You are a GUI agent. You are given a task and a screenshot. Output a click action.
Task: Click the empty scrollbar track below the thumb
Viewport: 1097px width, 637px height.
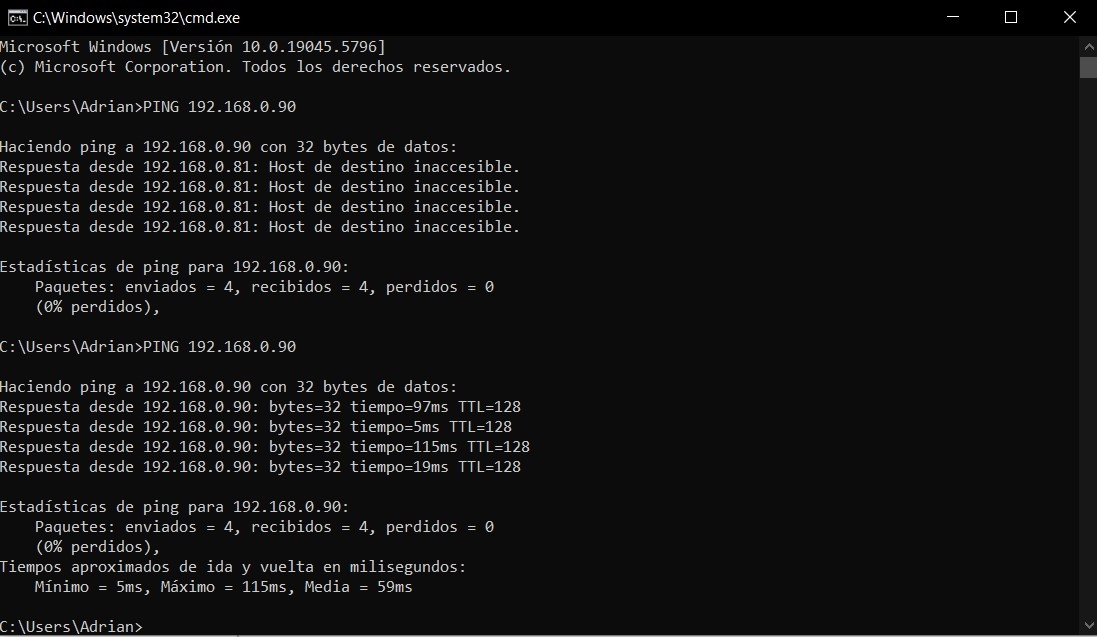click(x=1089, y=346)
